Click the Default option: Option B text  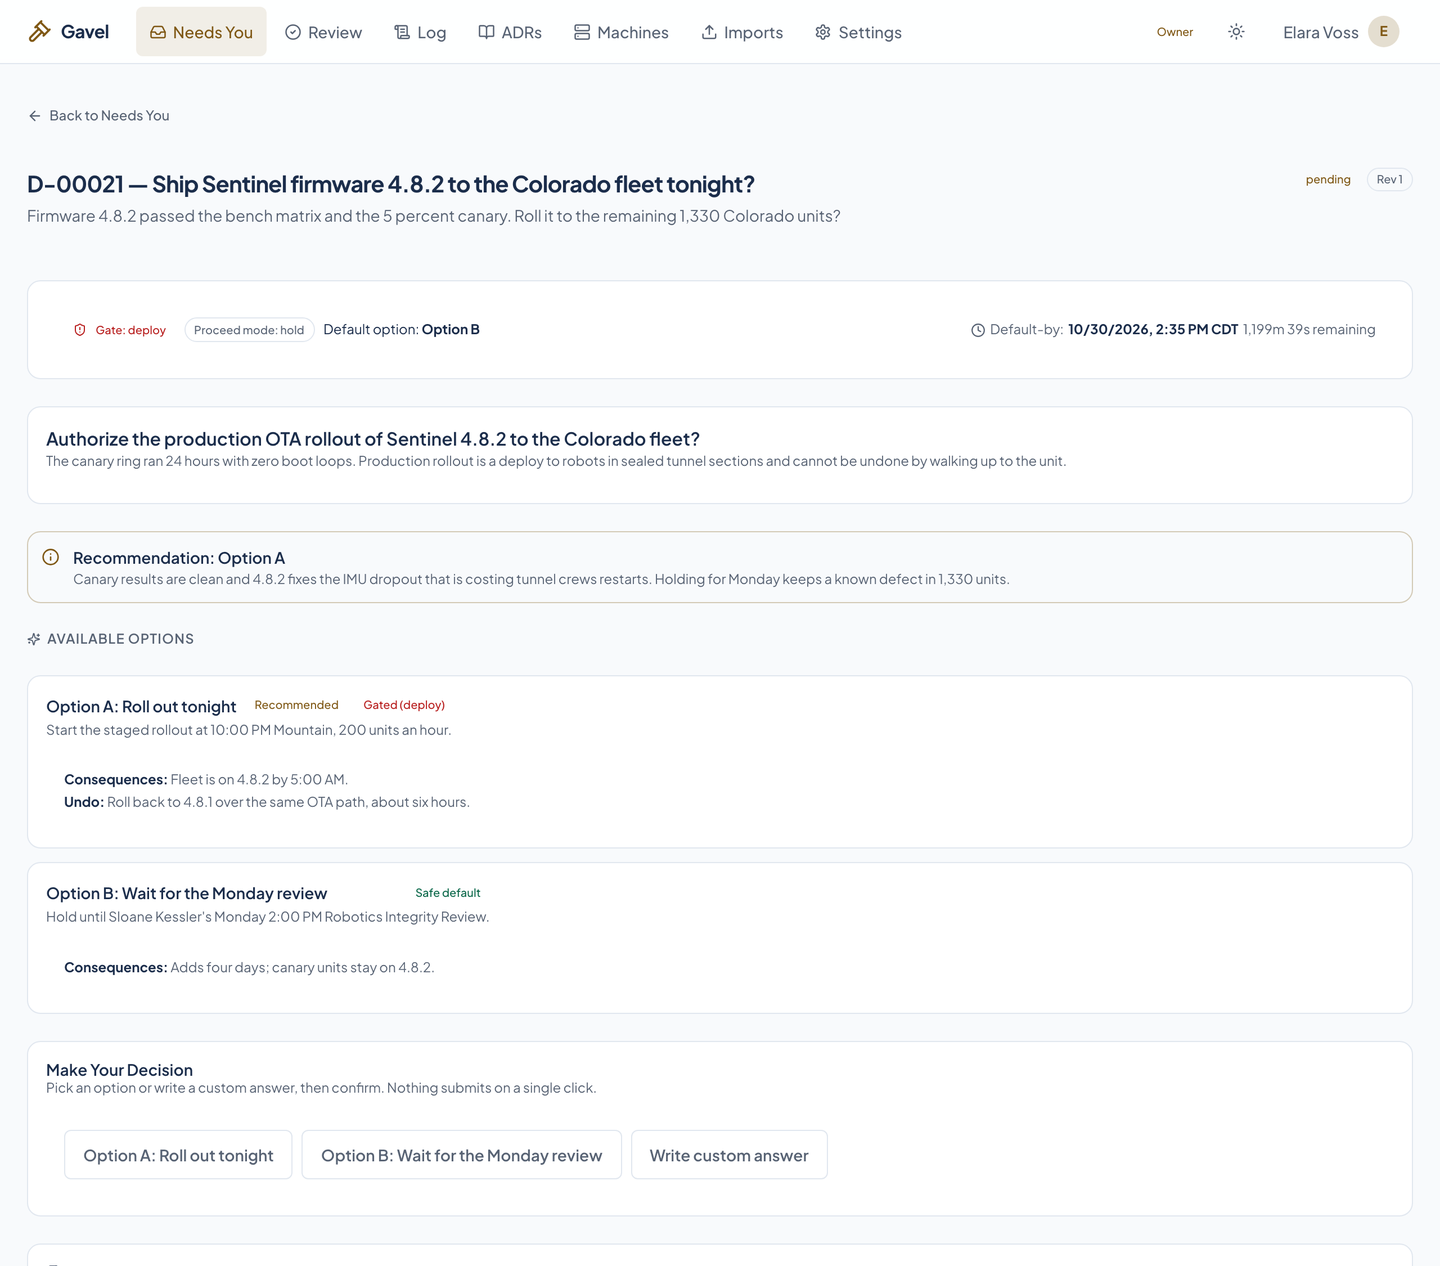click(401, 330)
